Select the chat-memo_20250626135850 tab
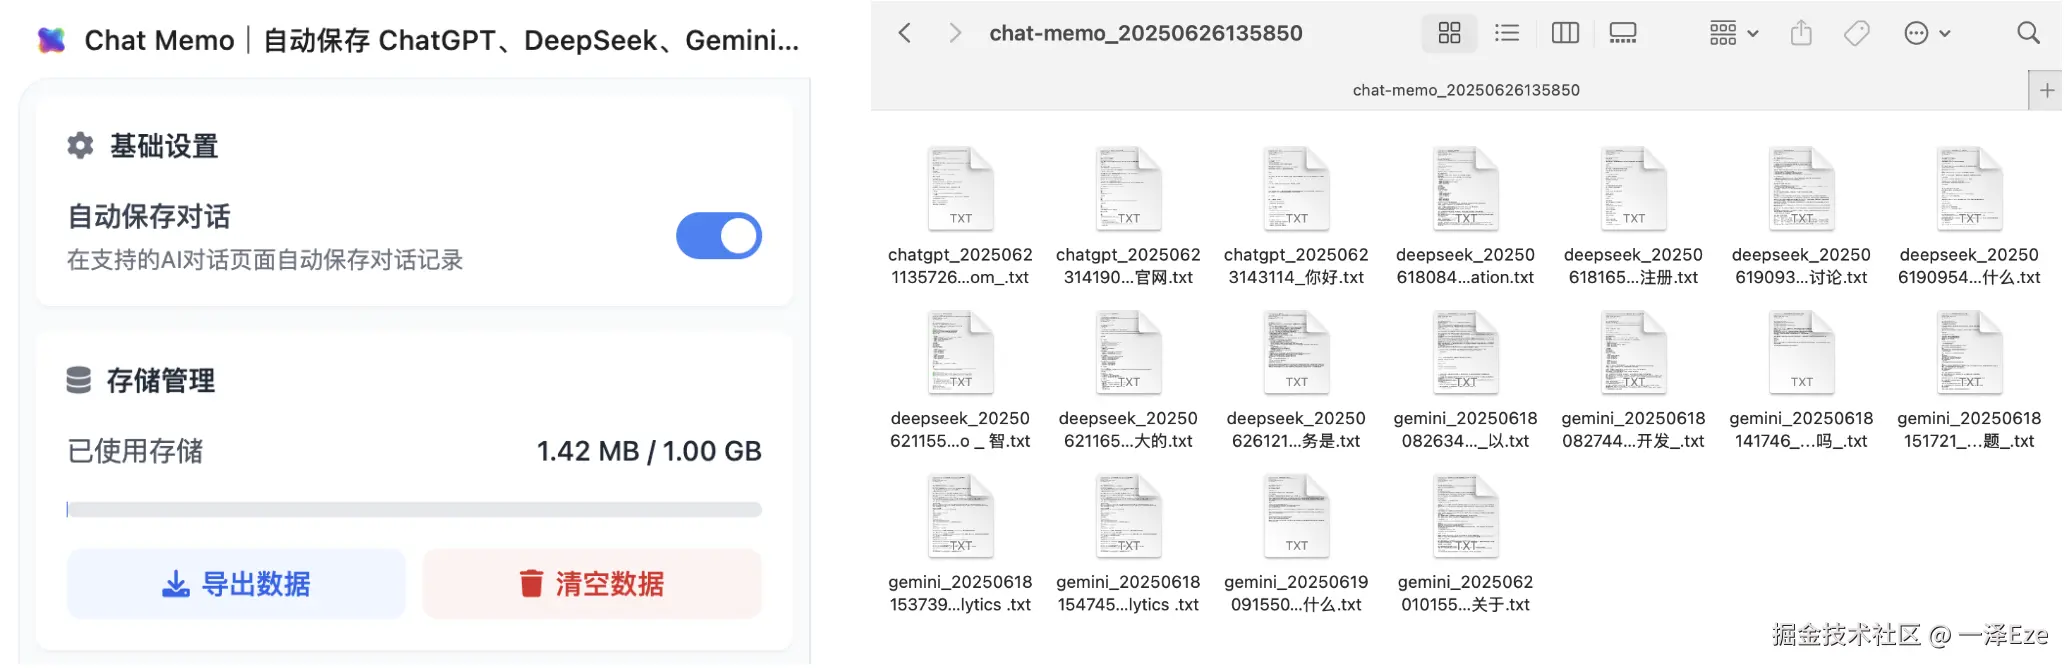Image resolution: width=2068 pixels, height=668 pixels. 1465,90
